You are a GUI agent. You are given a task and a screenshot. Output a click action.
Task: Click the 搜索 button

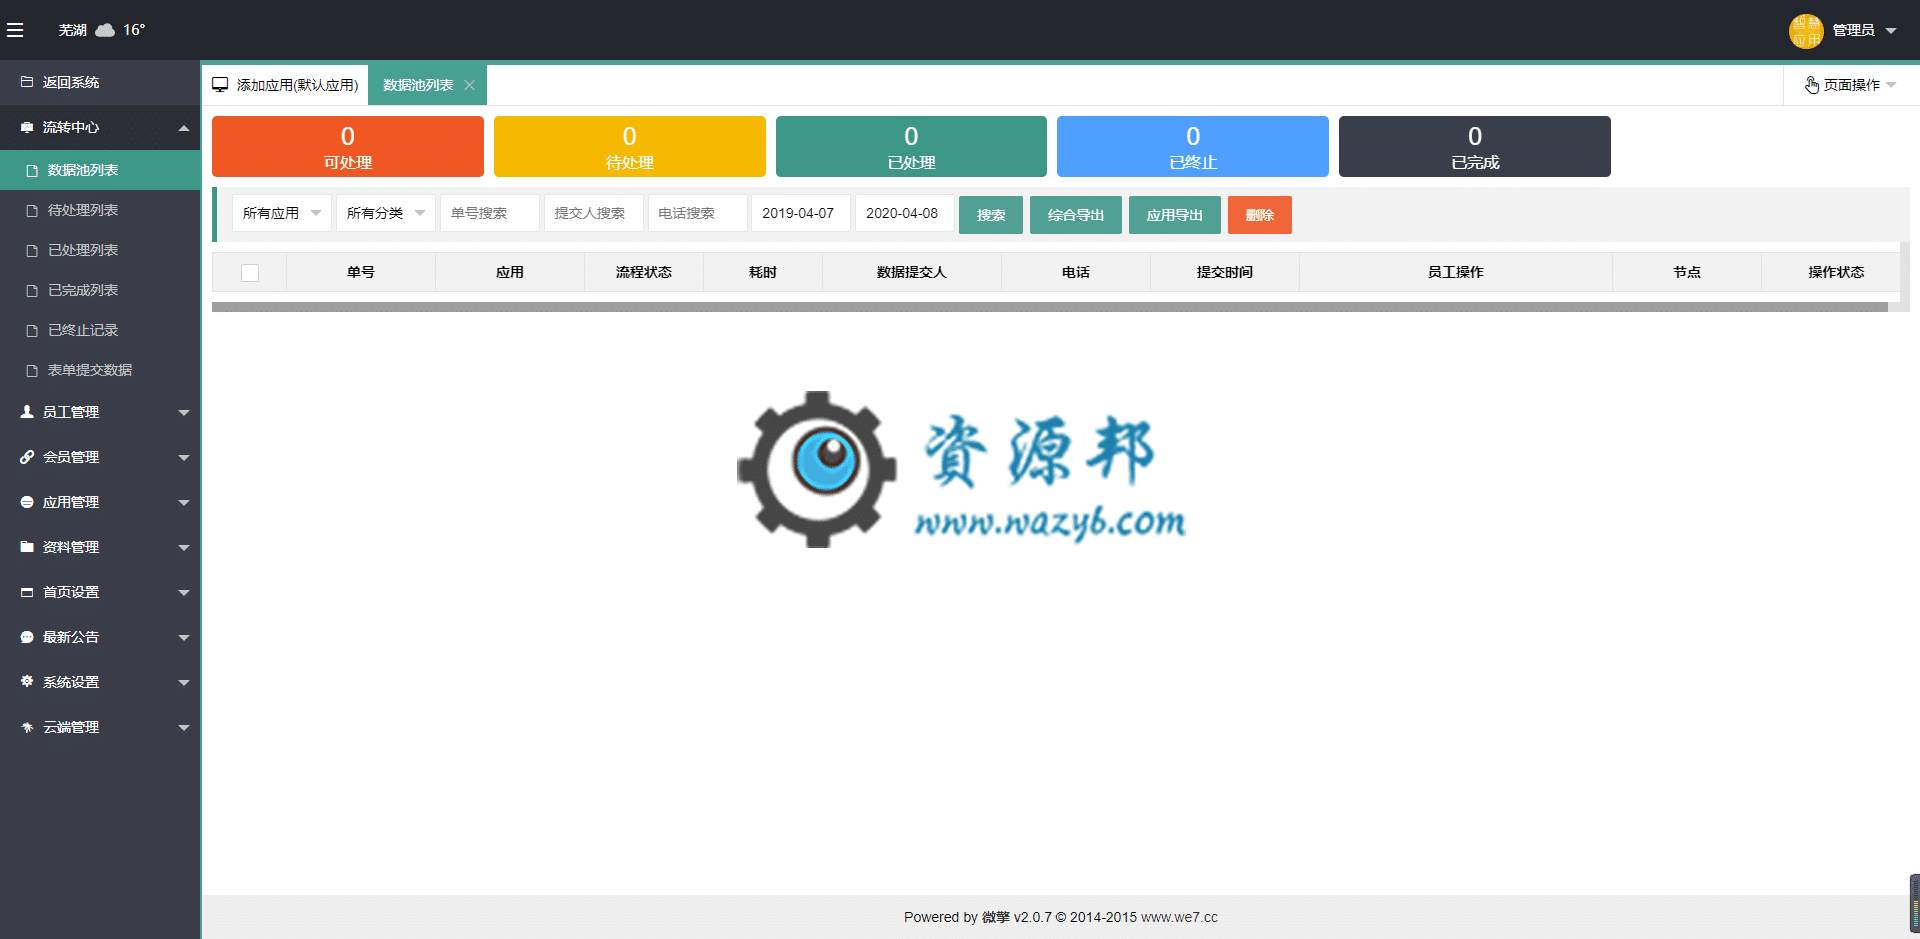click(991, 215)
